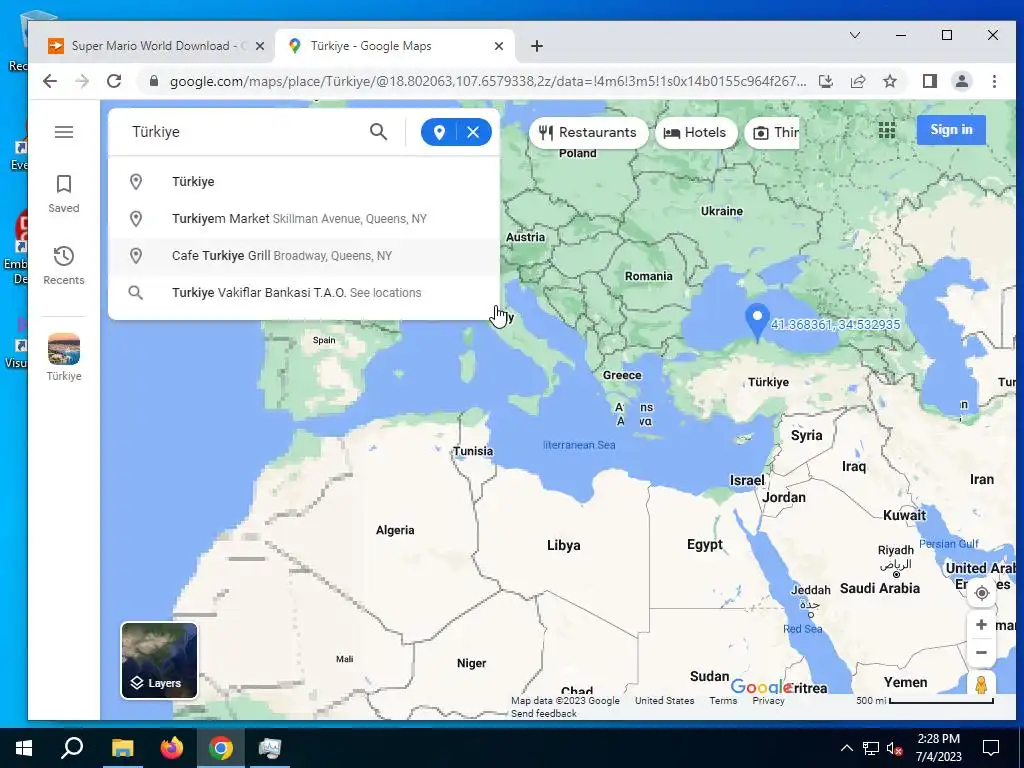The image size is (1024, 768).
Task: Open the Google apps grid
Action: tap(887, 130)
